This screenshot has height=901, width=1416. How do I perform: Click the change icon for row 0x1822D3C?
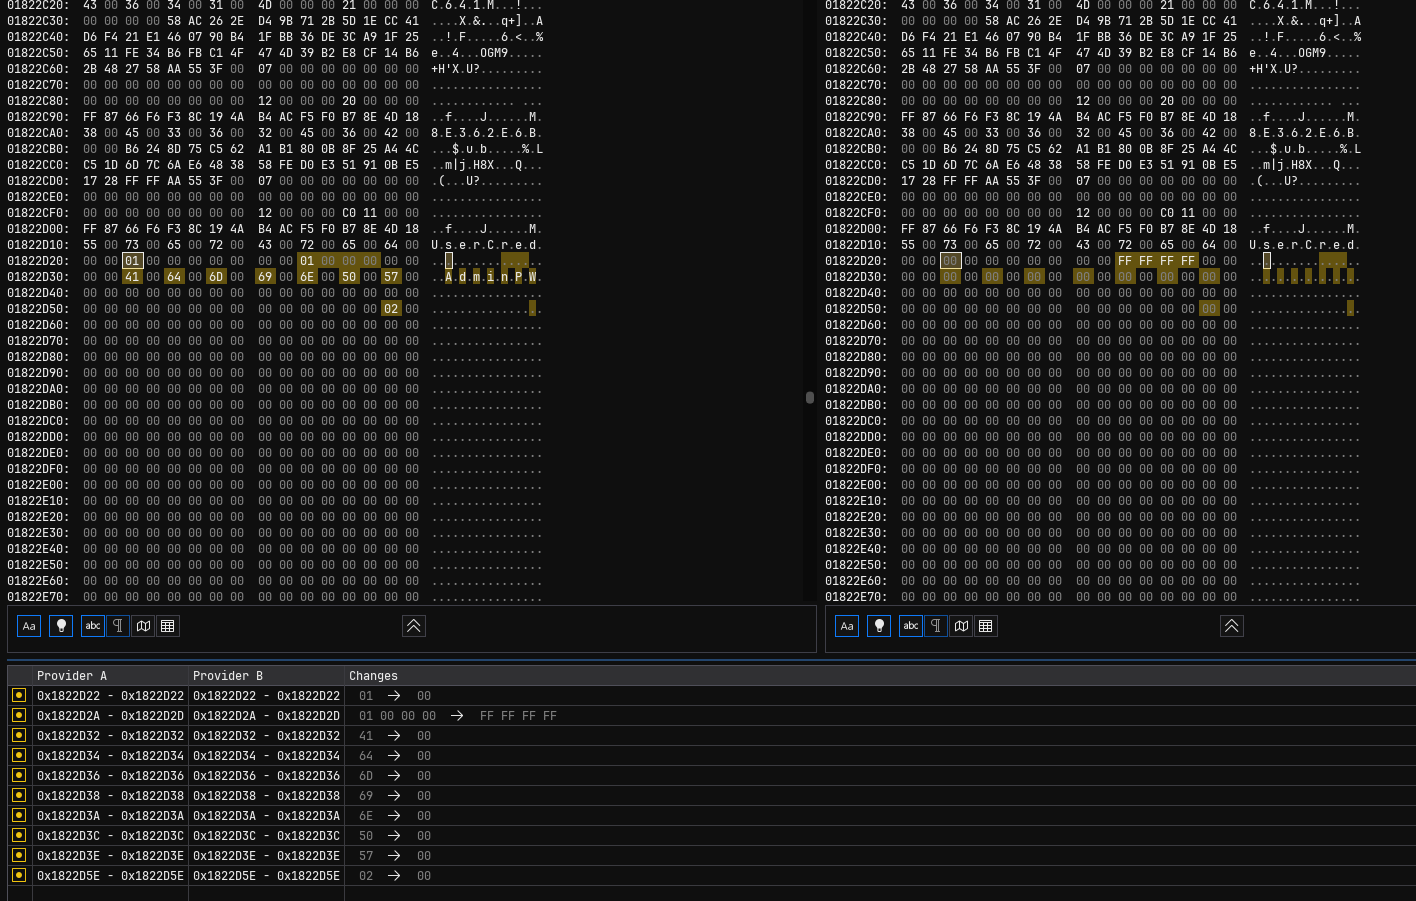coord(19,835)
